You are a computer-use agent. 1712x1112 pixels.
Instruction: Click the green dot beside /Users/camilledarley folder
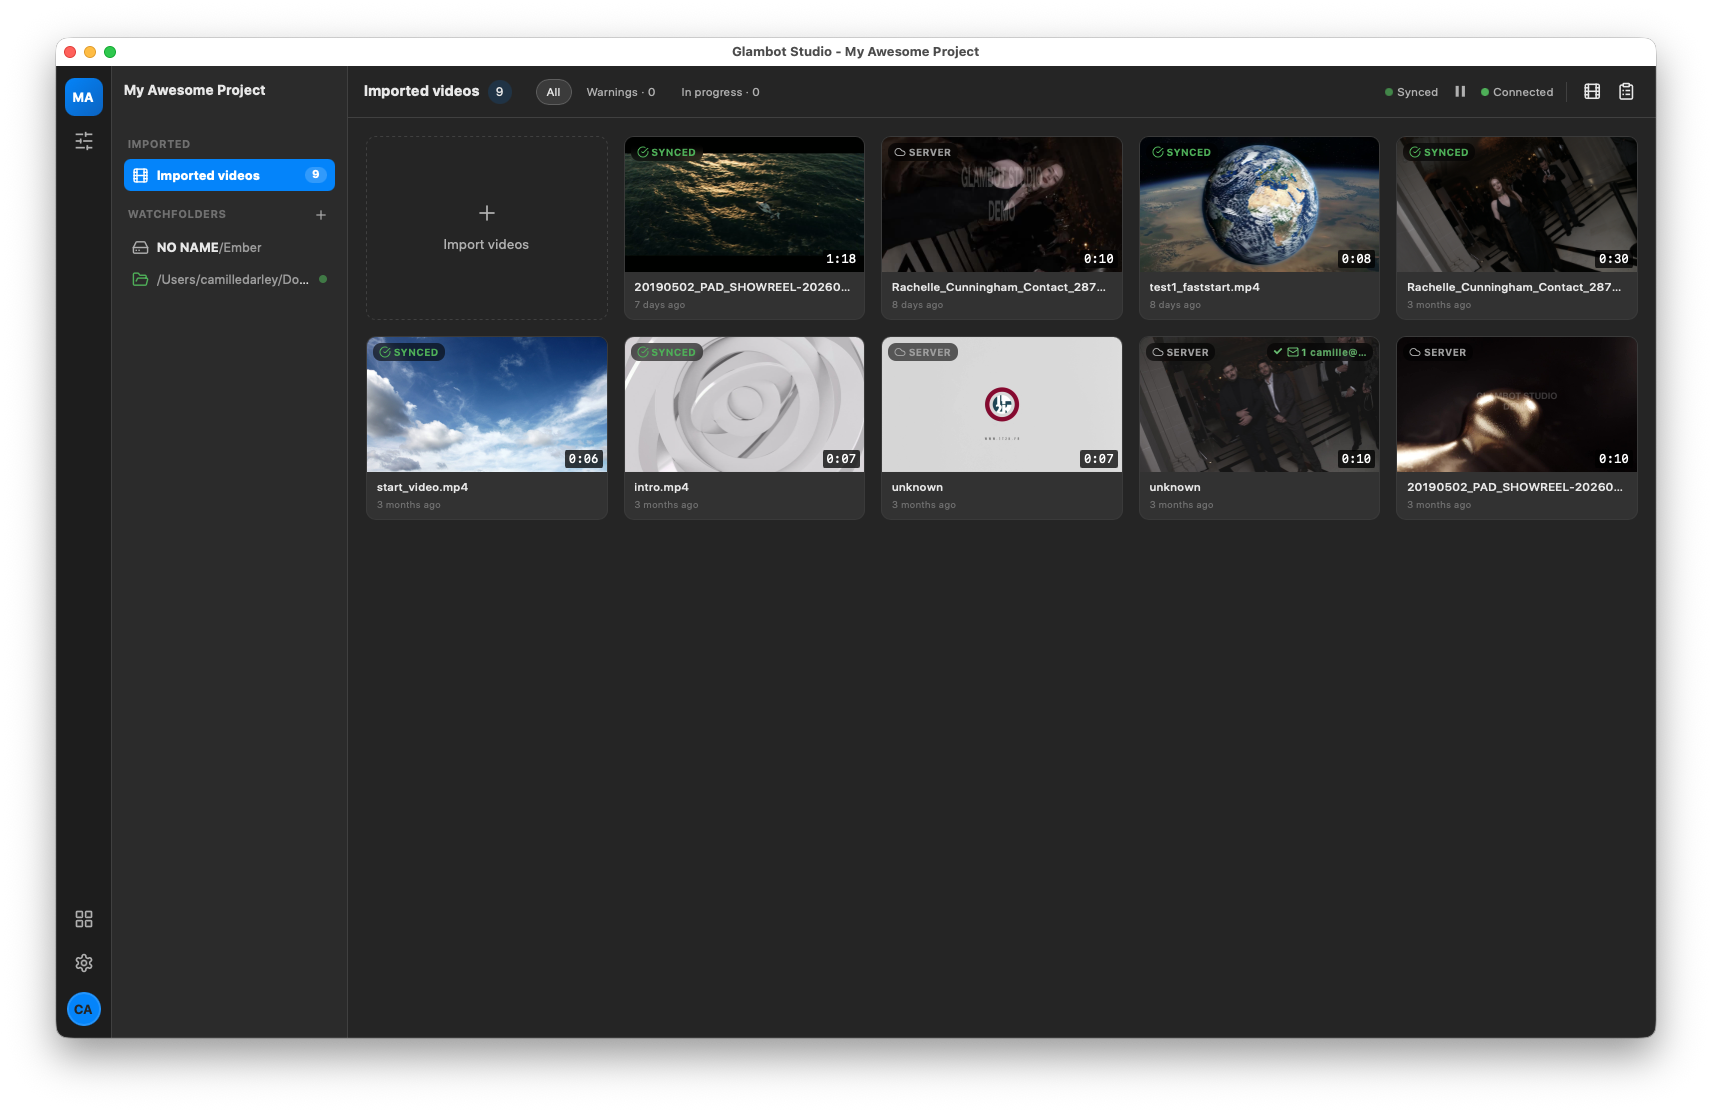click(x=323, y=279)
